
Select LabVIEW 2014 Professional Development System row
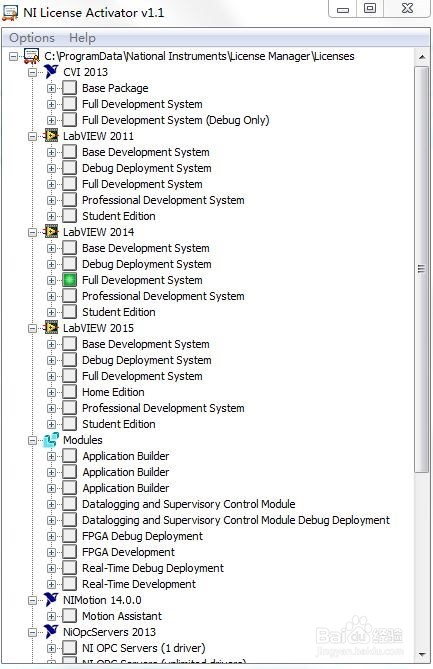pos(163,296)
